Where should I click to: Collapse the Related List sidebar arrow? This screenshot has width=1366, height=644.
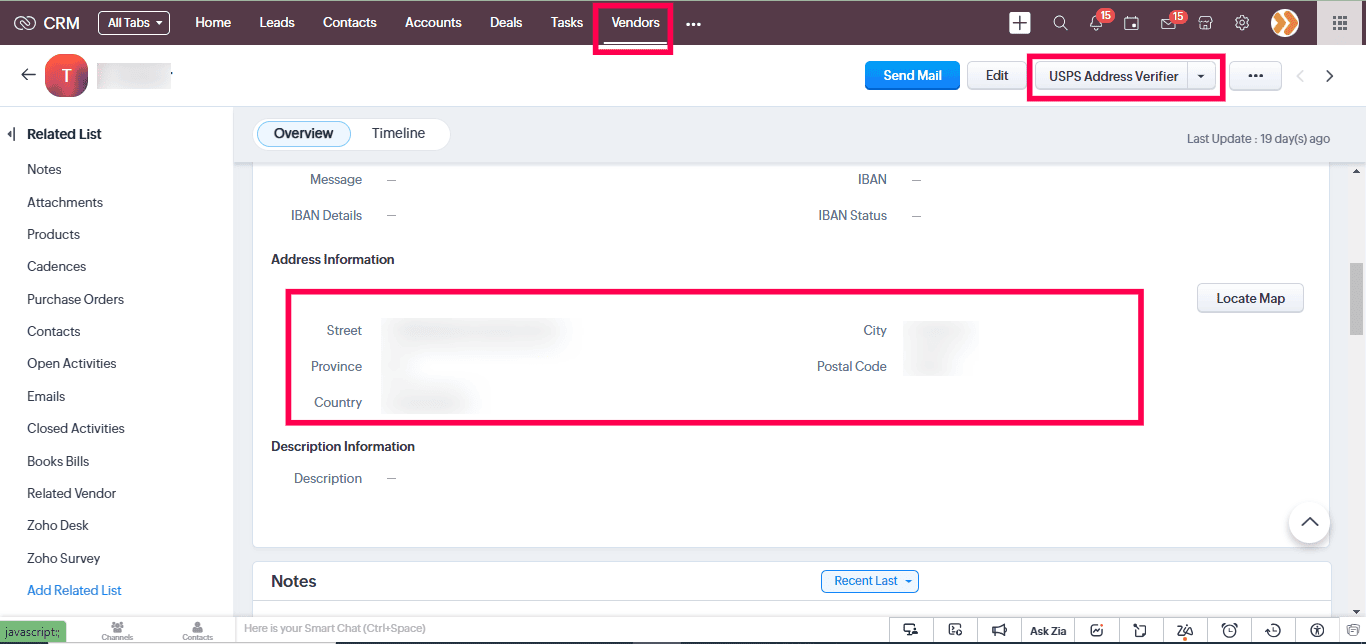click(11, 134)
